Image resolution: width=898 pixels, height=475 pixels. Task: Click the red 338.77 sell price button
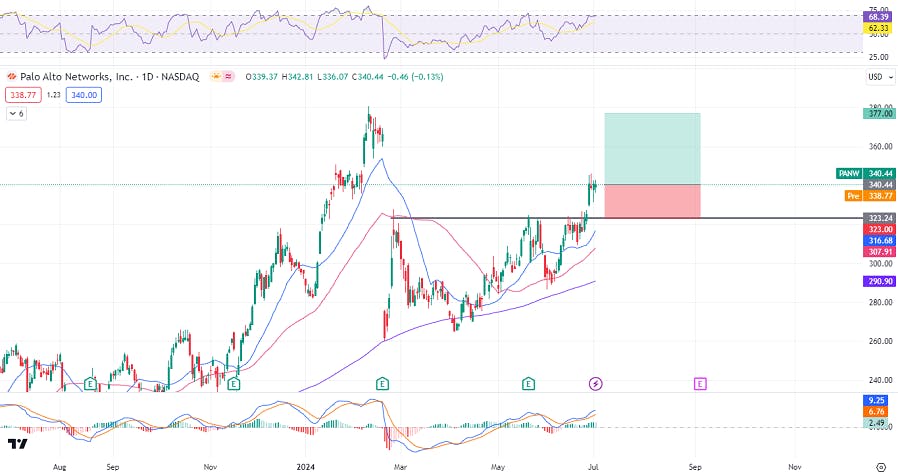(23, 95)
